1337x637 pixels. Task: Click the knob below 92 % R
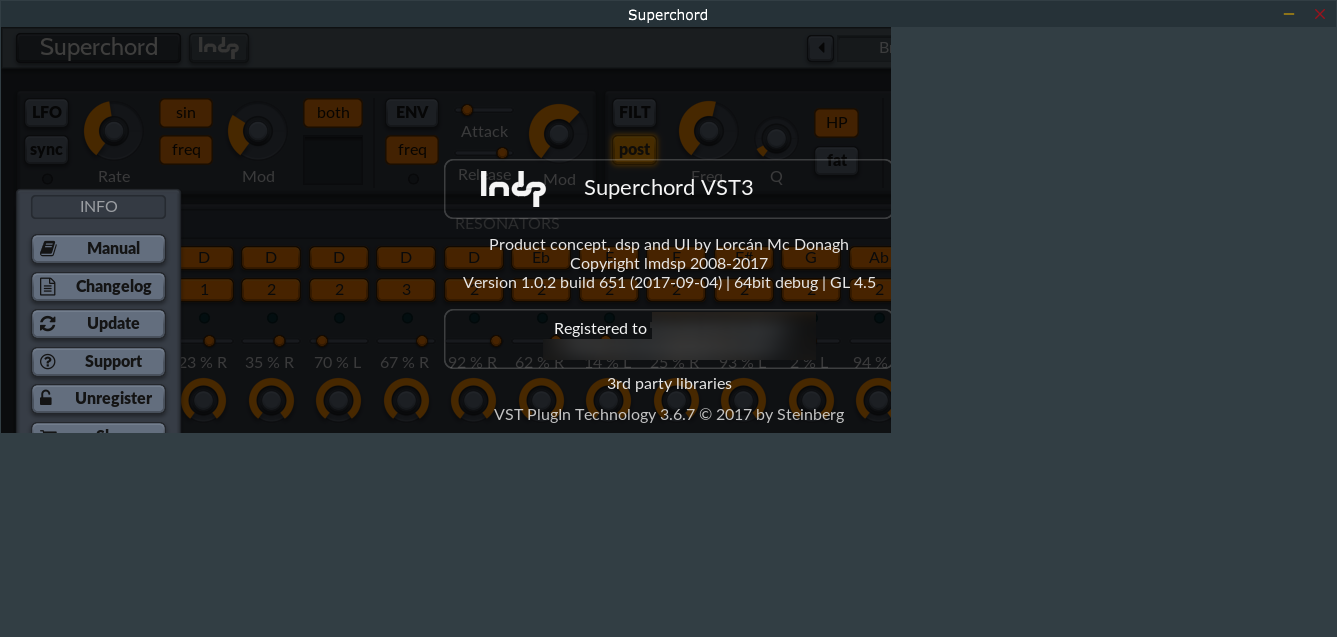click(x=473, y=400)
